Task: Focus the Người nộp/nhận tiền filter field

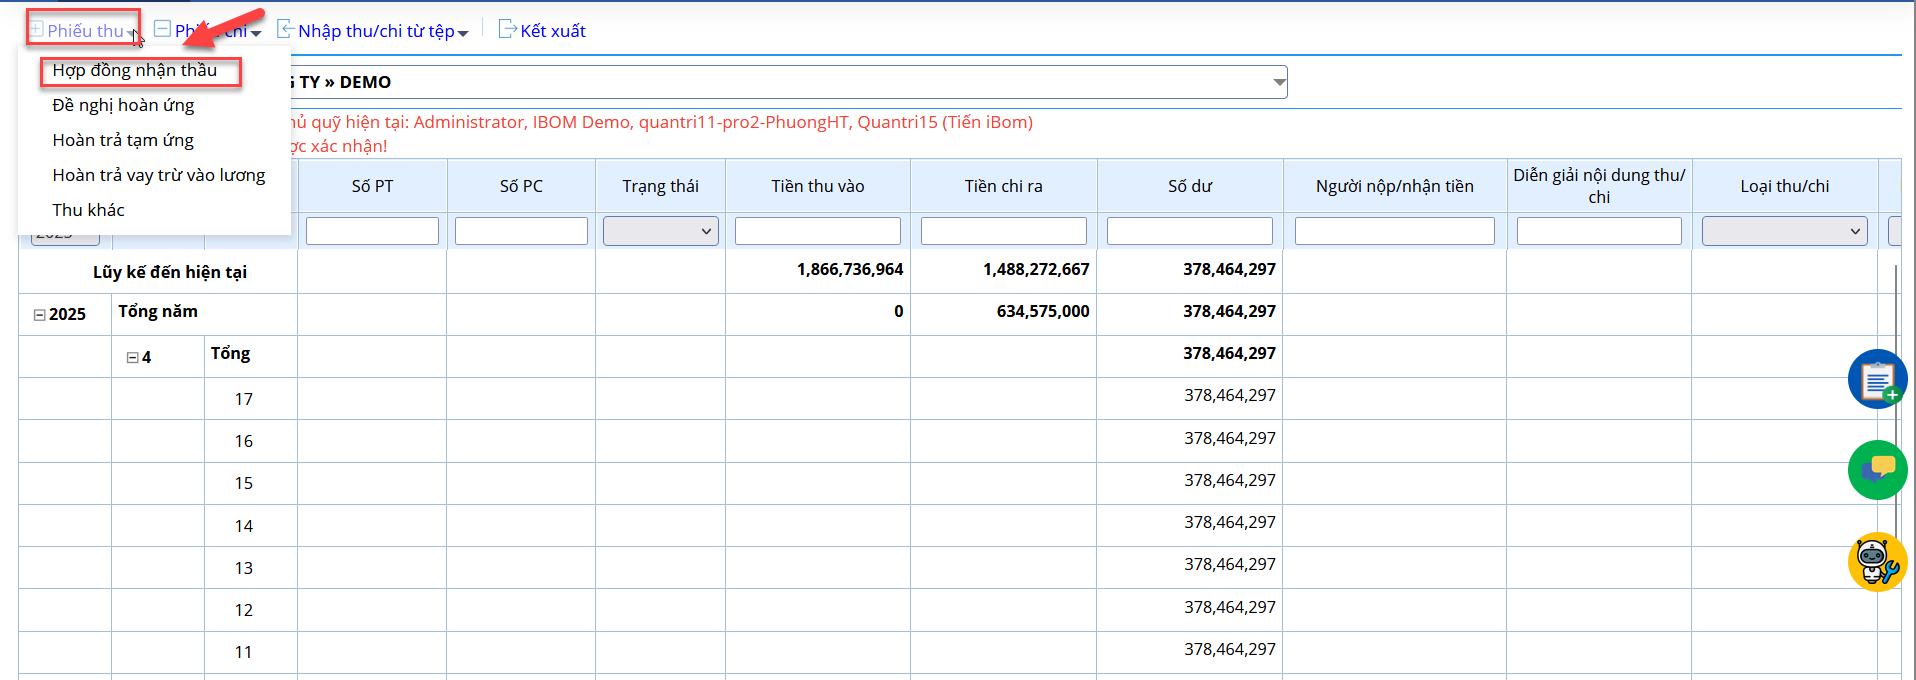Action: pyautogui.click(x=1395, y=231)
